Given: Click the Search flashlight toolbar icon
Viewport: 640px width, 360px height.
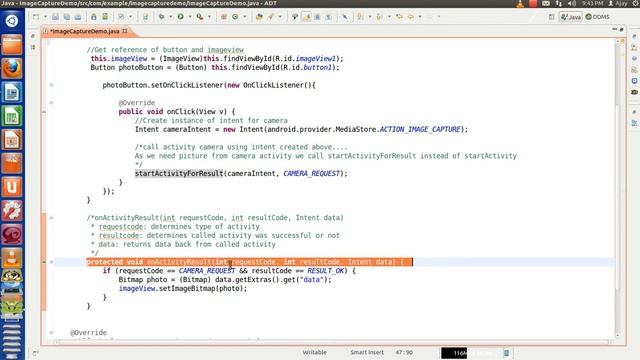Looking at the screenshot, I should [x=271, y=17].
